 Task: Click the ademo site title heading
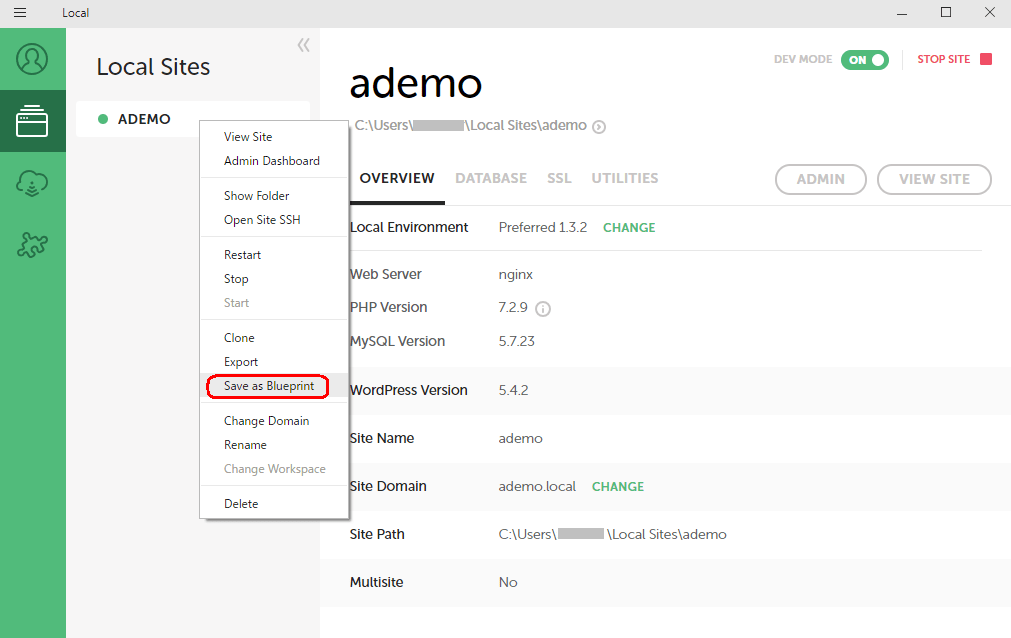(x=416, y=84)
